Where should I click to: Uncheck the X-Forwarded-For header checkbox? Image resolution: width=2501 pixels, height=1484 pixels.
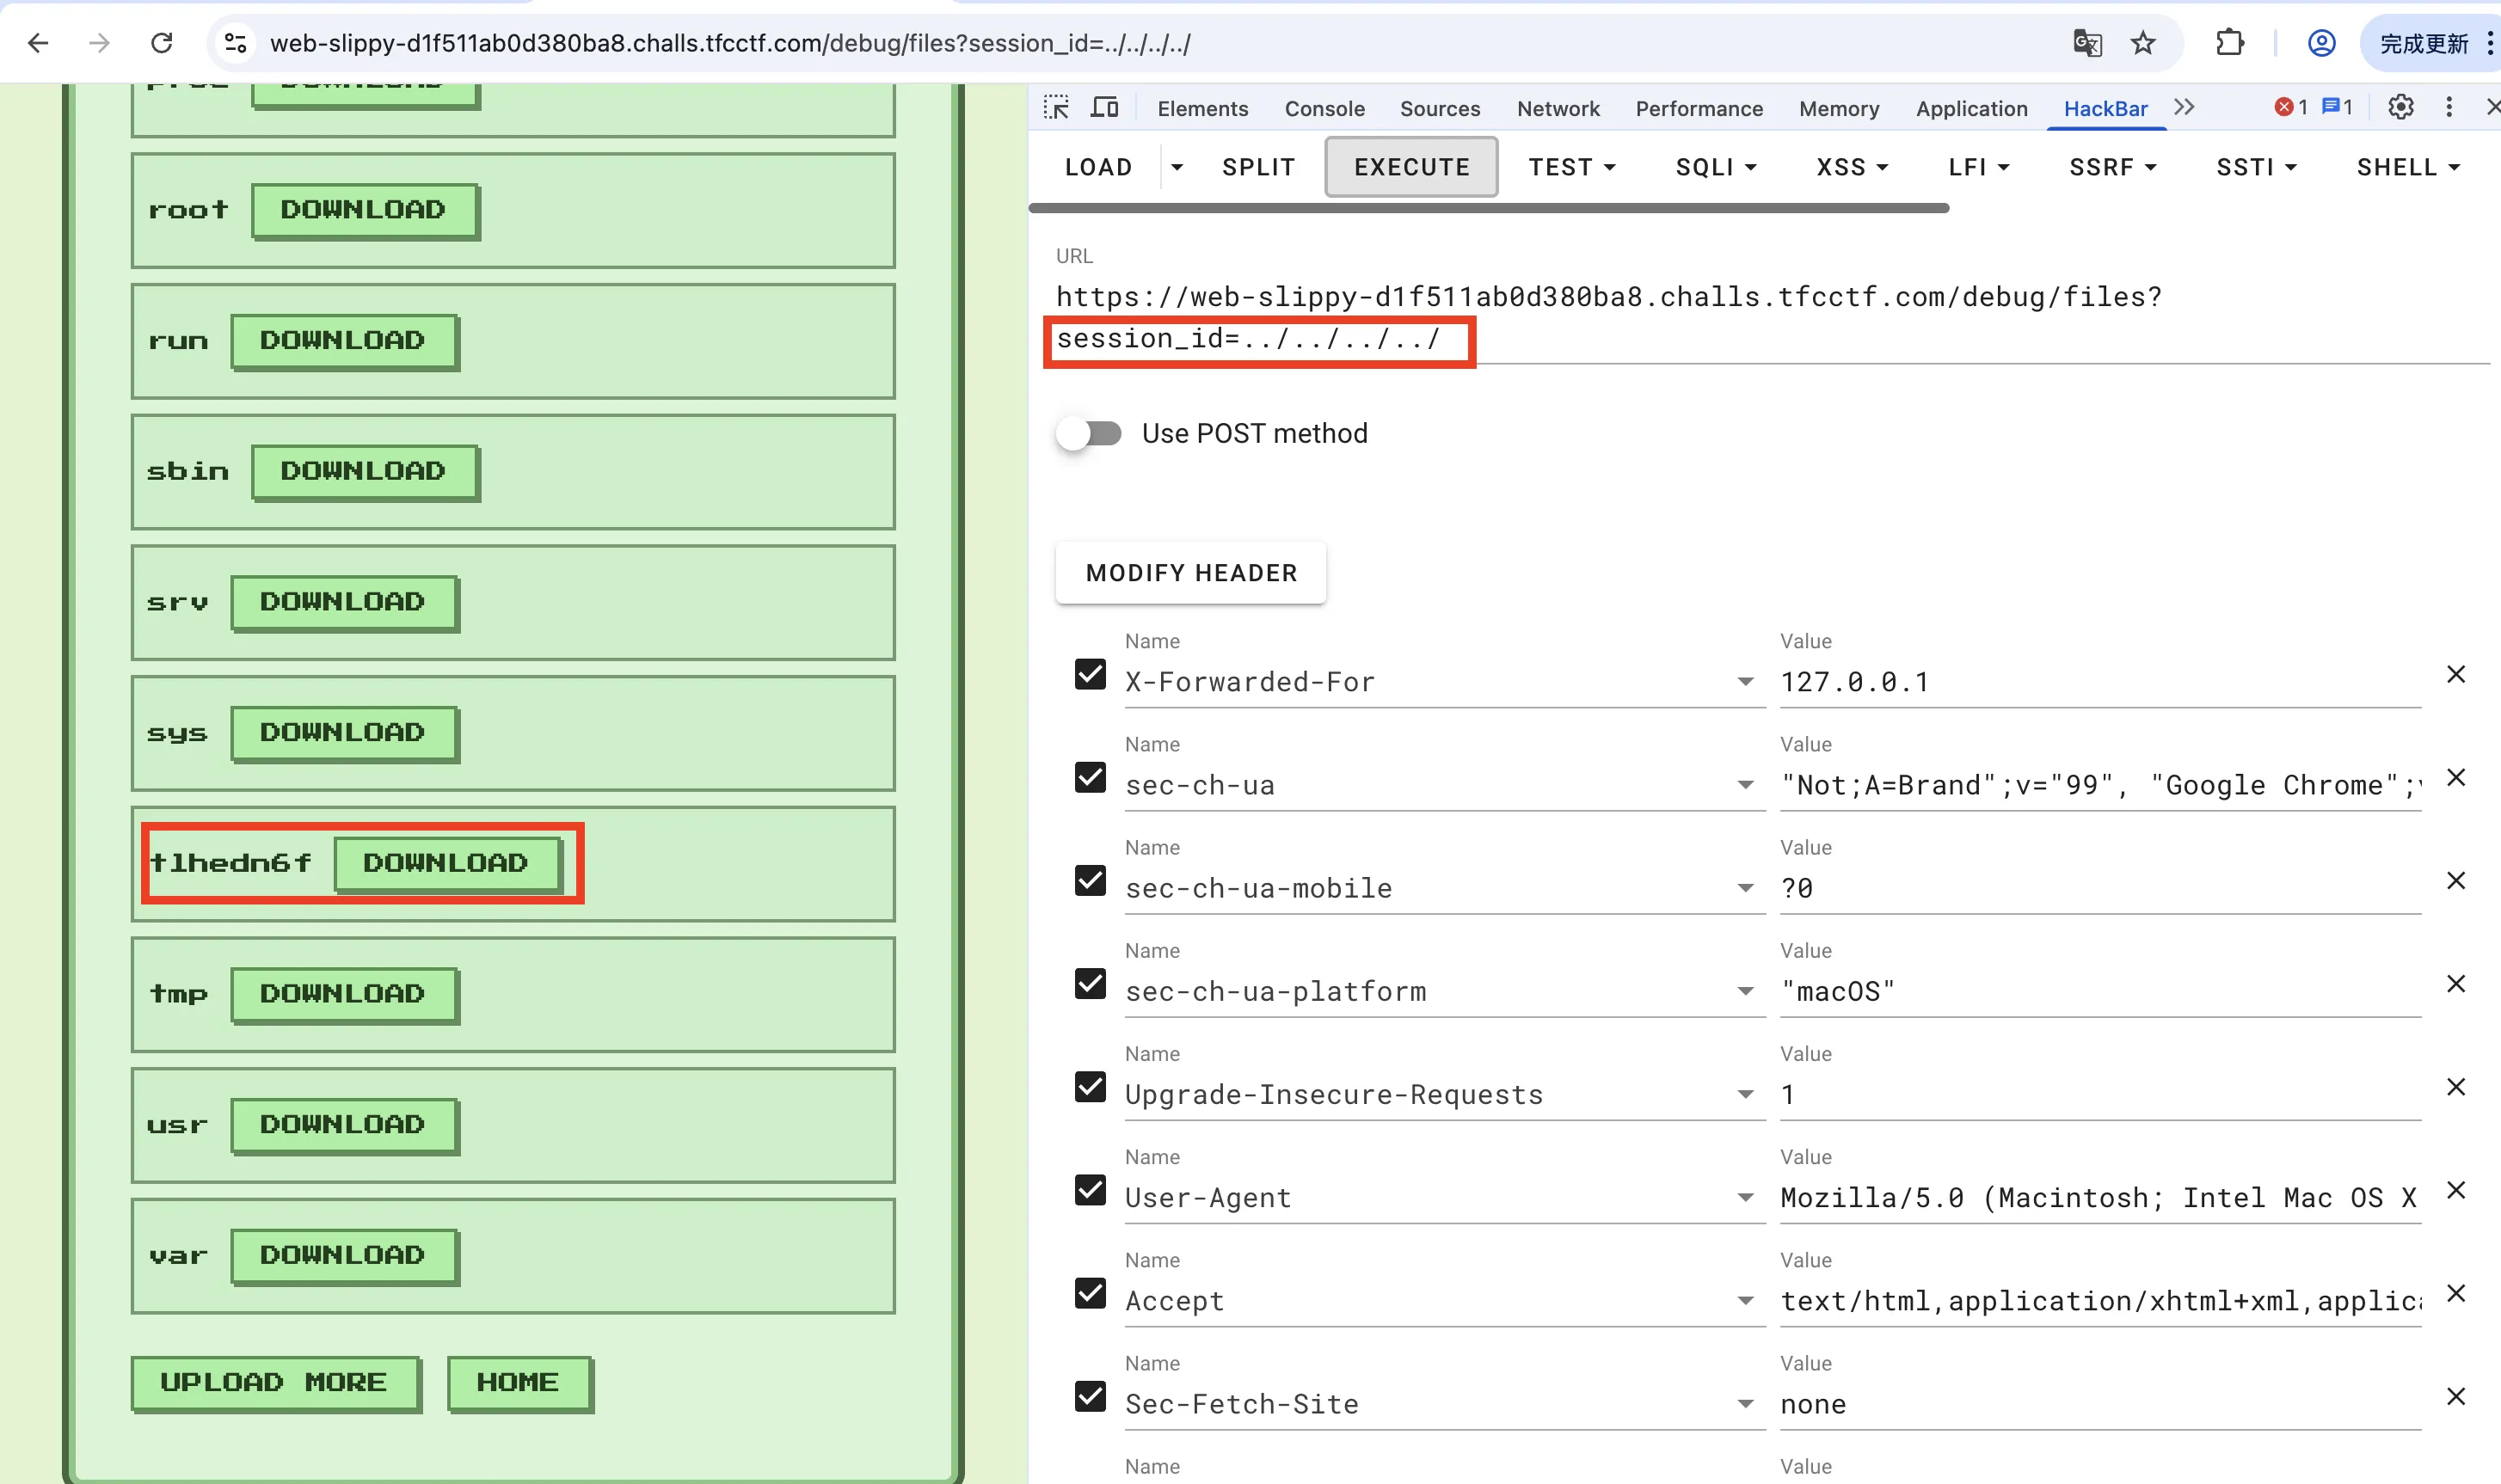tap(1090, 675)
